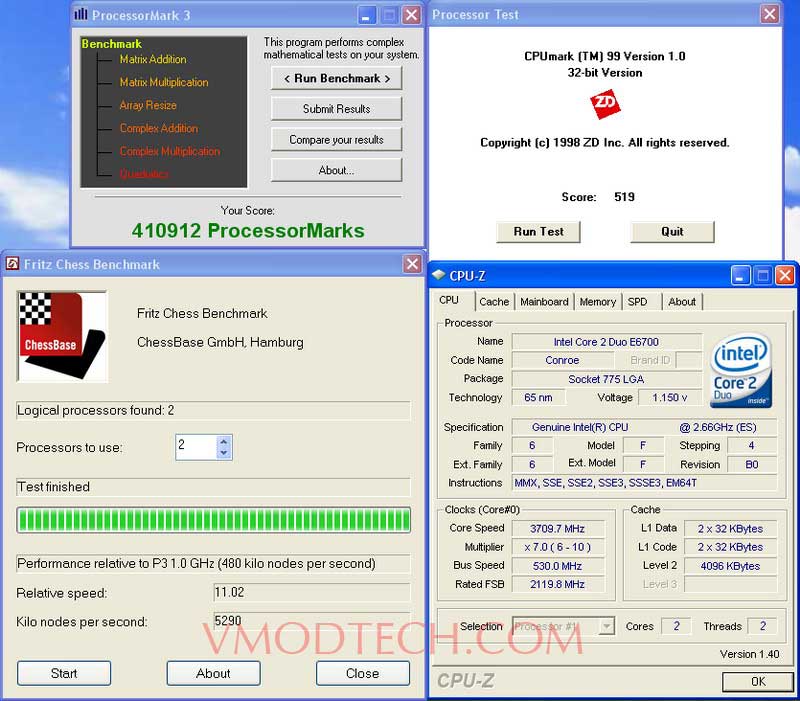800x701 pixels.
Task: Click the Intel Core 2 Duo logo
Action: [741, 370]
